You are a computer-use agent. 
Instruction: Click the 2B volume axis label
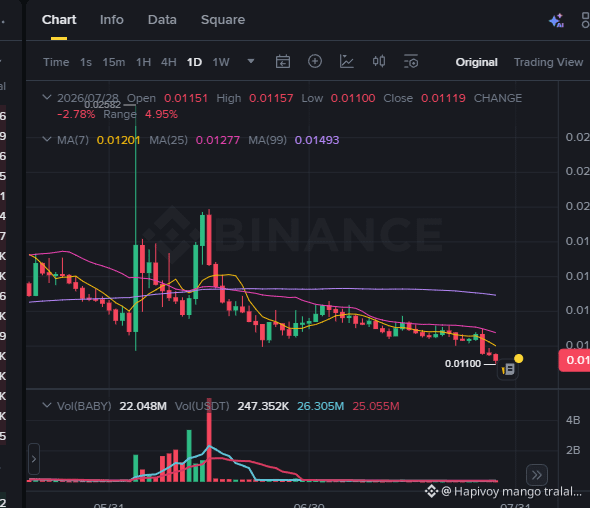[x=573, y=450]
